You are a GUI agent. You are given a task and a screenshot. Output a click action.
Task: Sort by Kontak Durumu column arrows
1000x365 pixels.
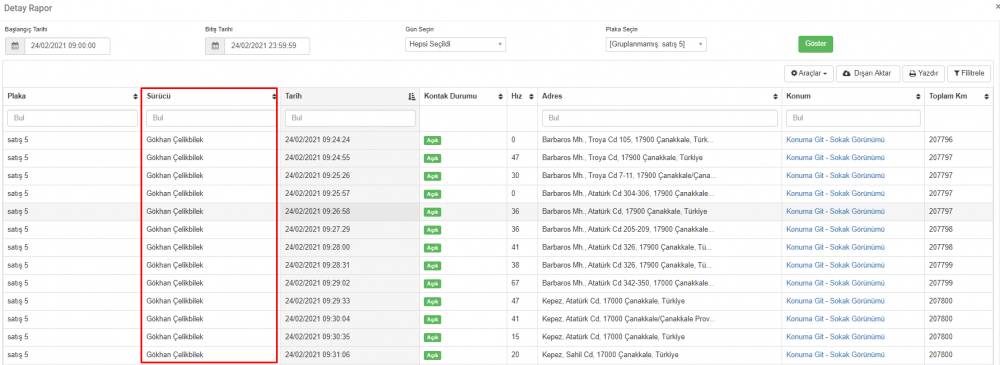point(501,96)
